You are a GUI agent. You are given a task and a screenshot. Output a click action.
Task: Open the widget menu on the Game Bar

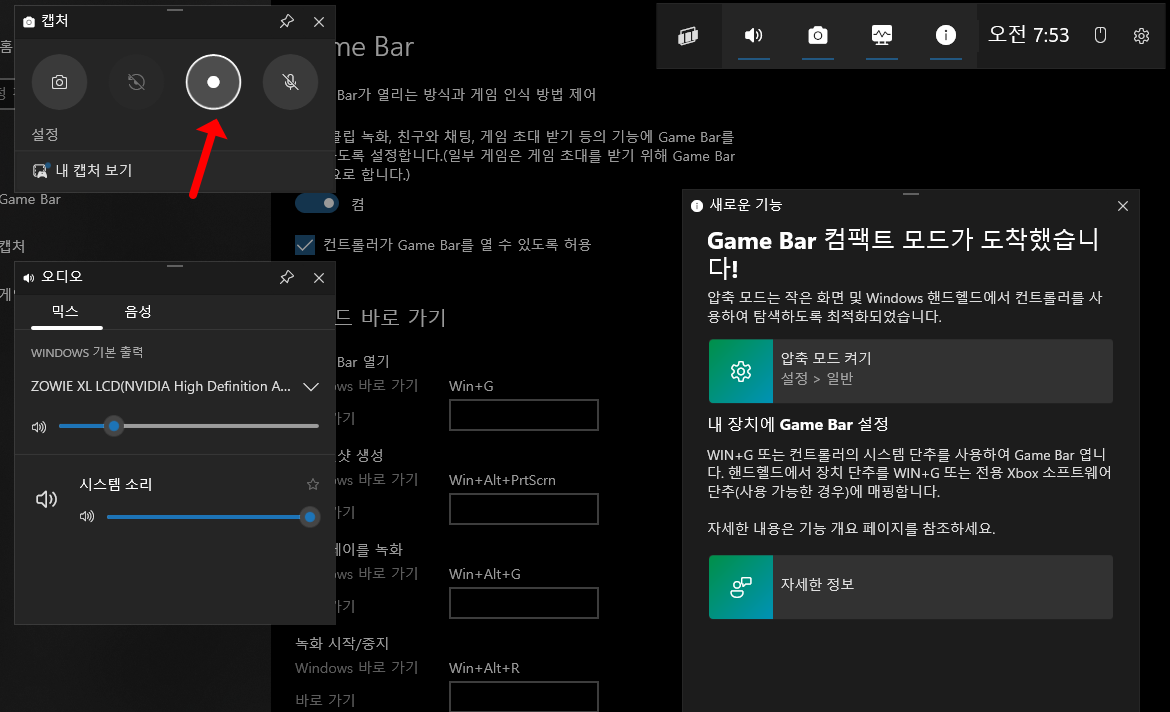[x=689, y=36]
